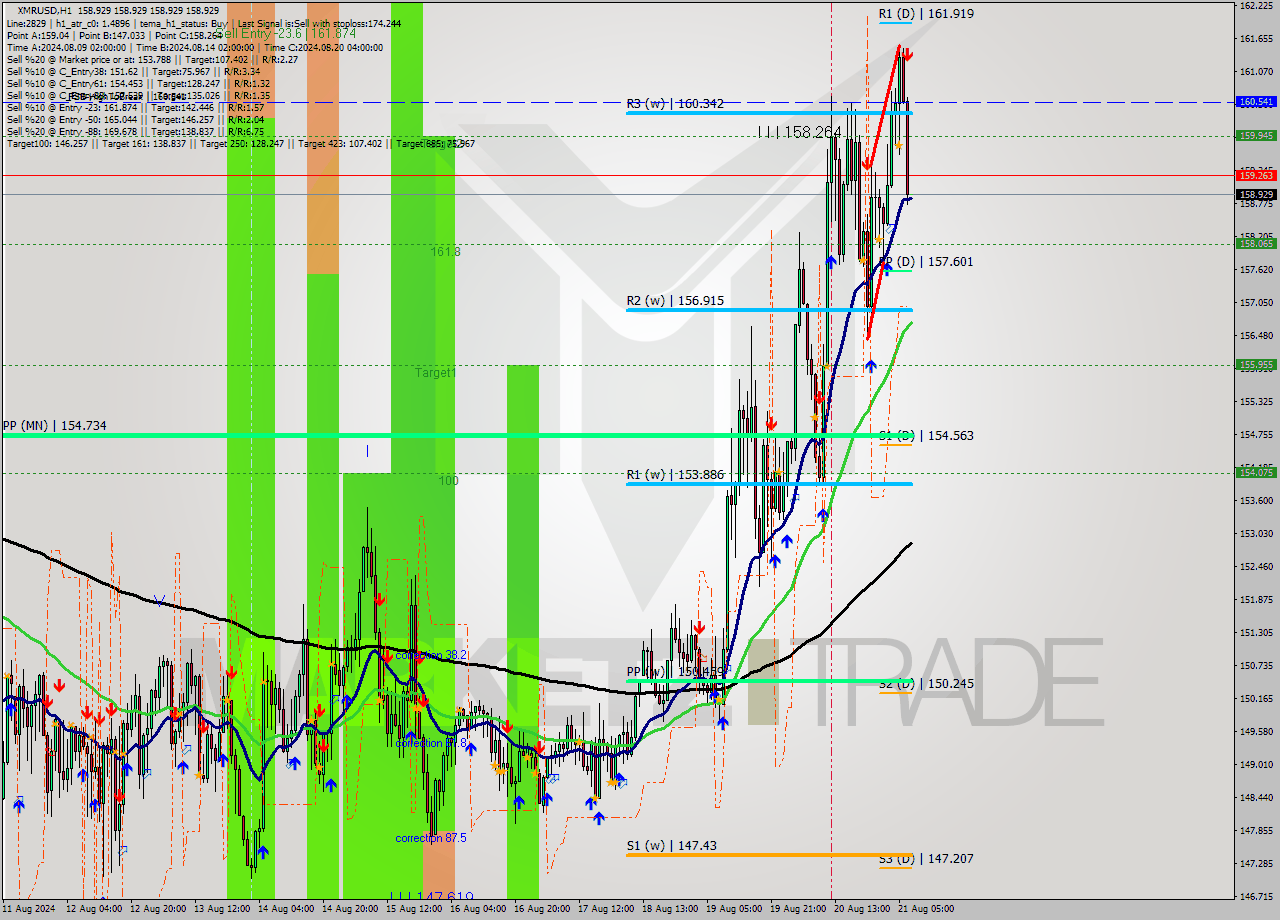Click the PP (D) | 157.601 pivot label

click(926, 262)
